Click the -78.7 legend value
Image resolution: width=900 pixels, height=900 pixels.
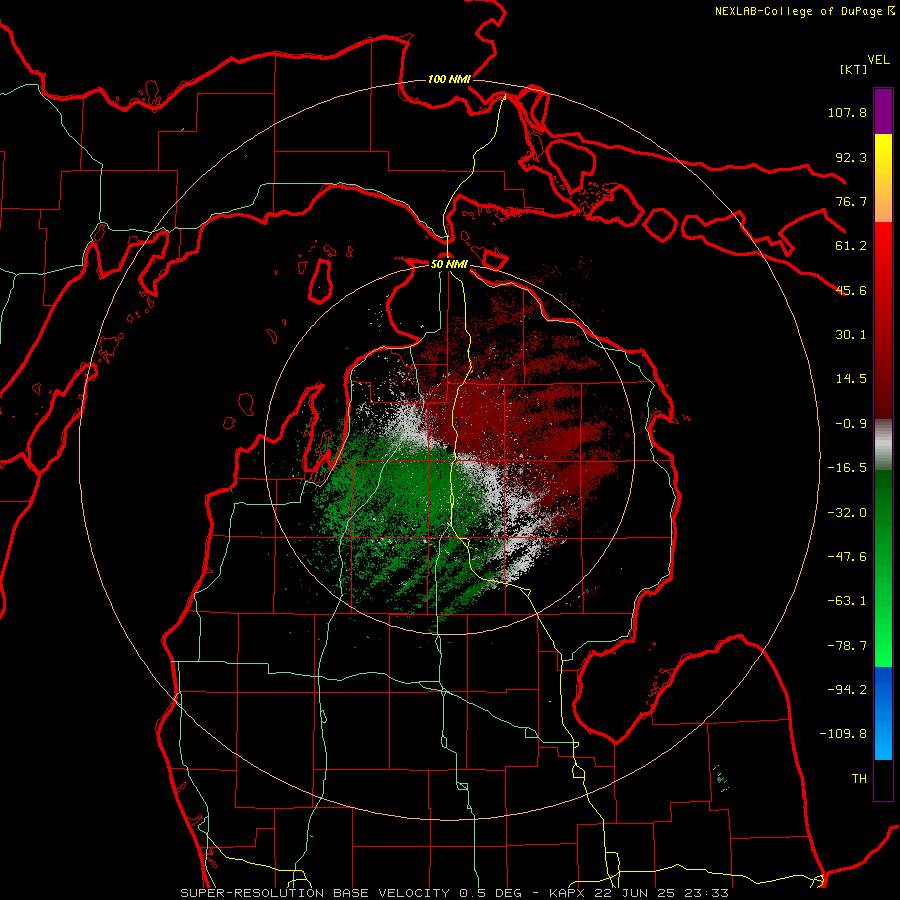click(847, 646)
